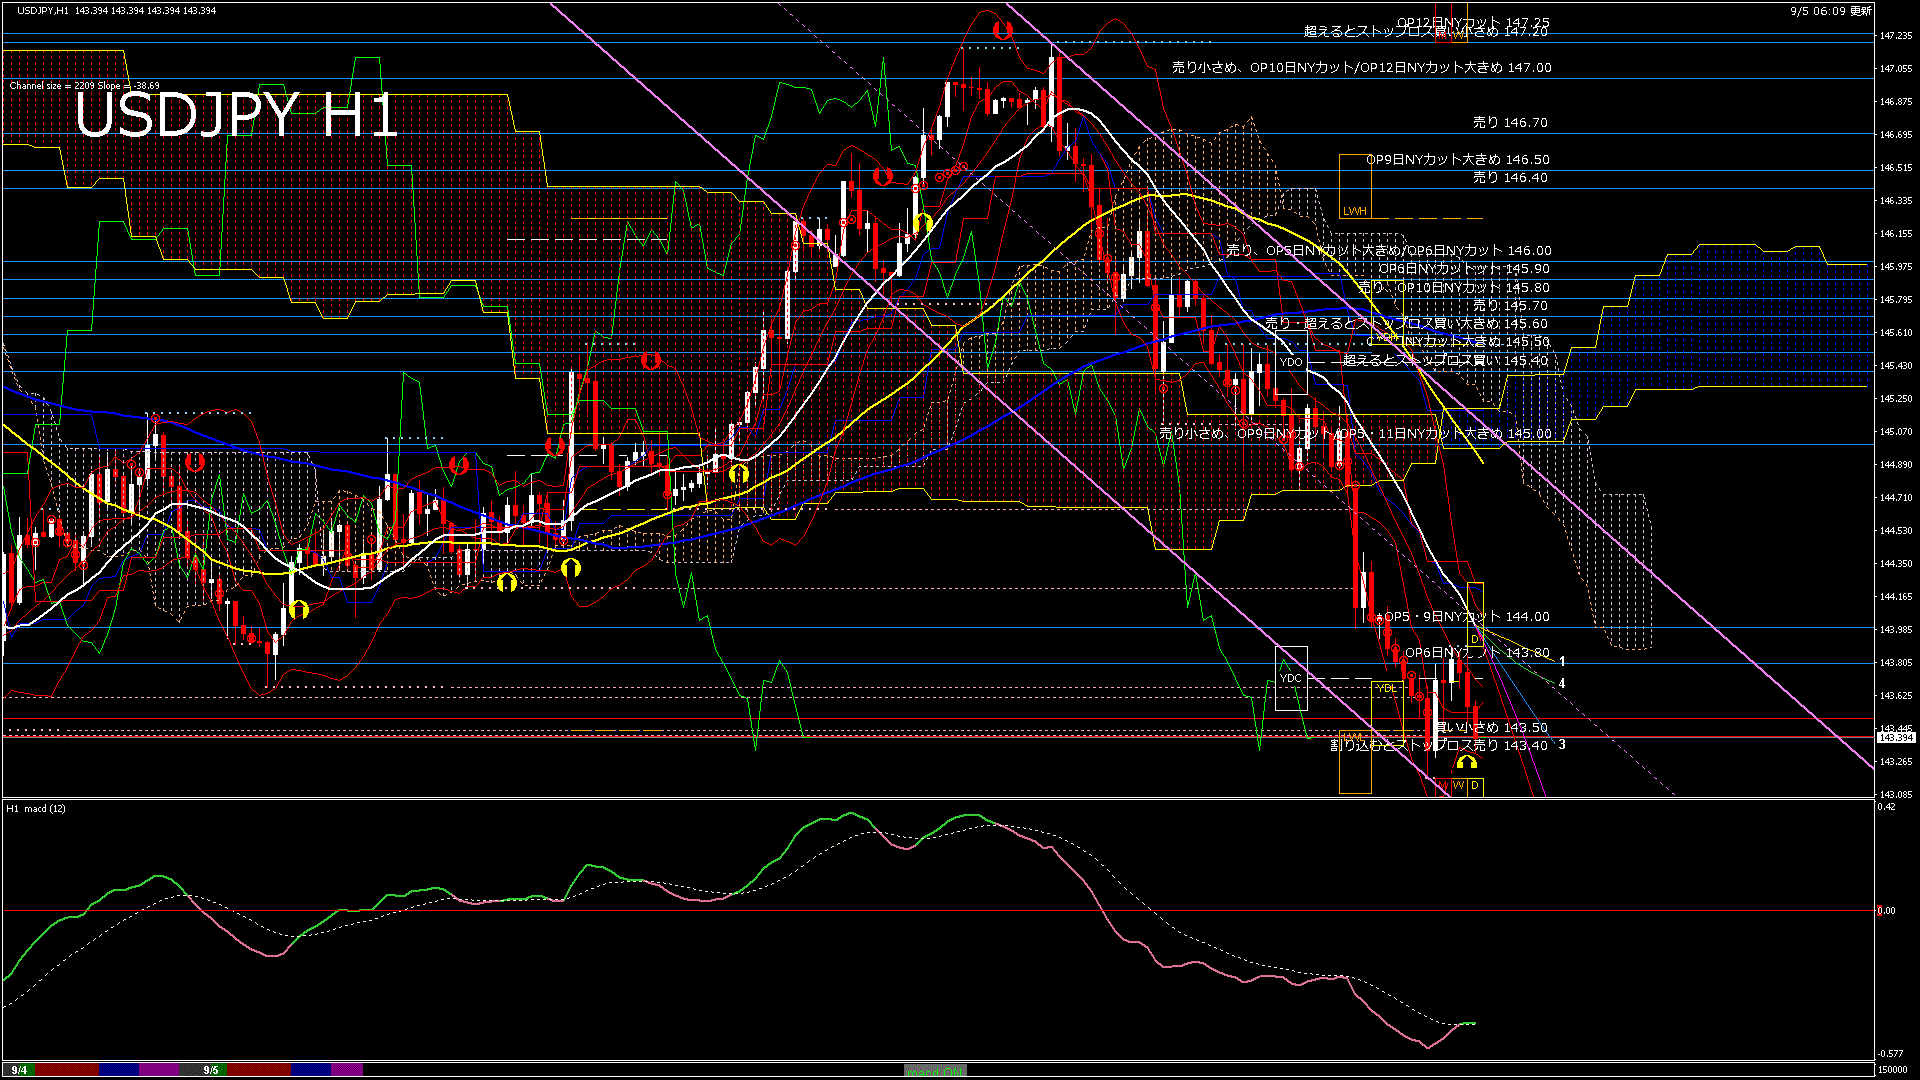The height and width of the screenshot is (1080, 1920).
Task: Click the large USDJPY H1 title label
Action: [x=236, y=115]
